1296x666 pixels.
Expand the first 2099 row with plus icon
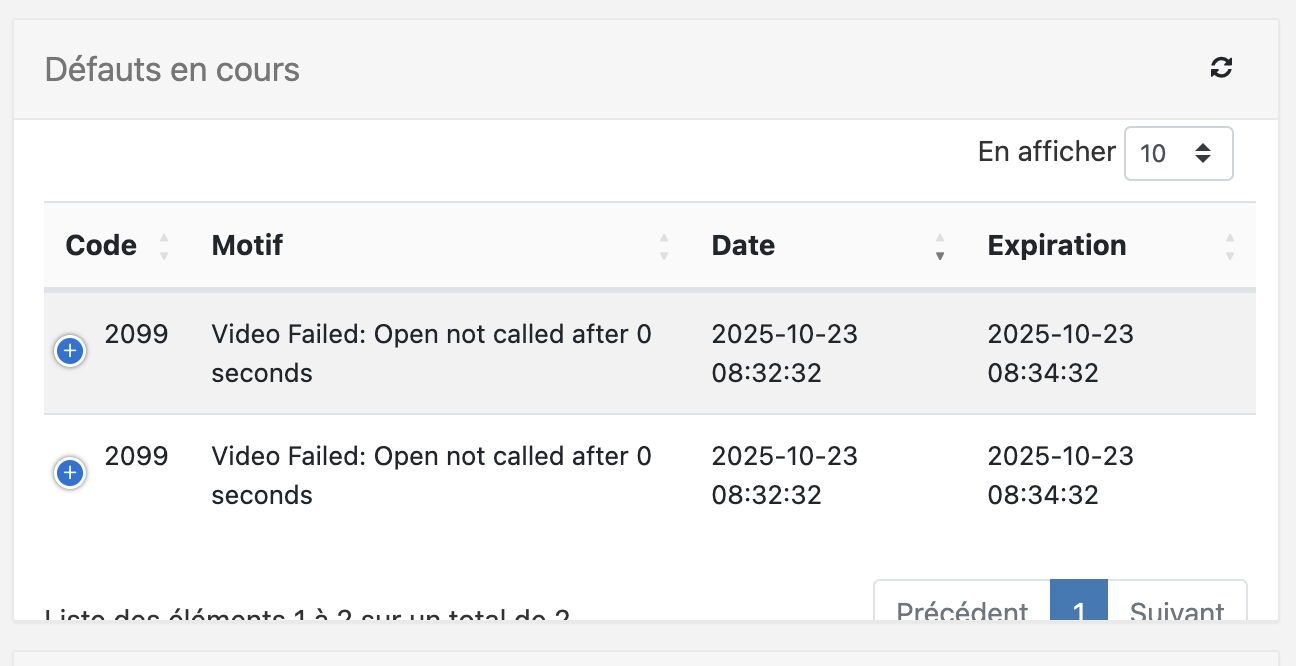coord(70,351)
